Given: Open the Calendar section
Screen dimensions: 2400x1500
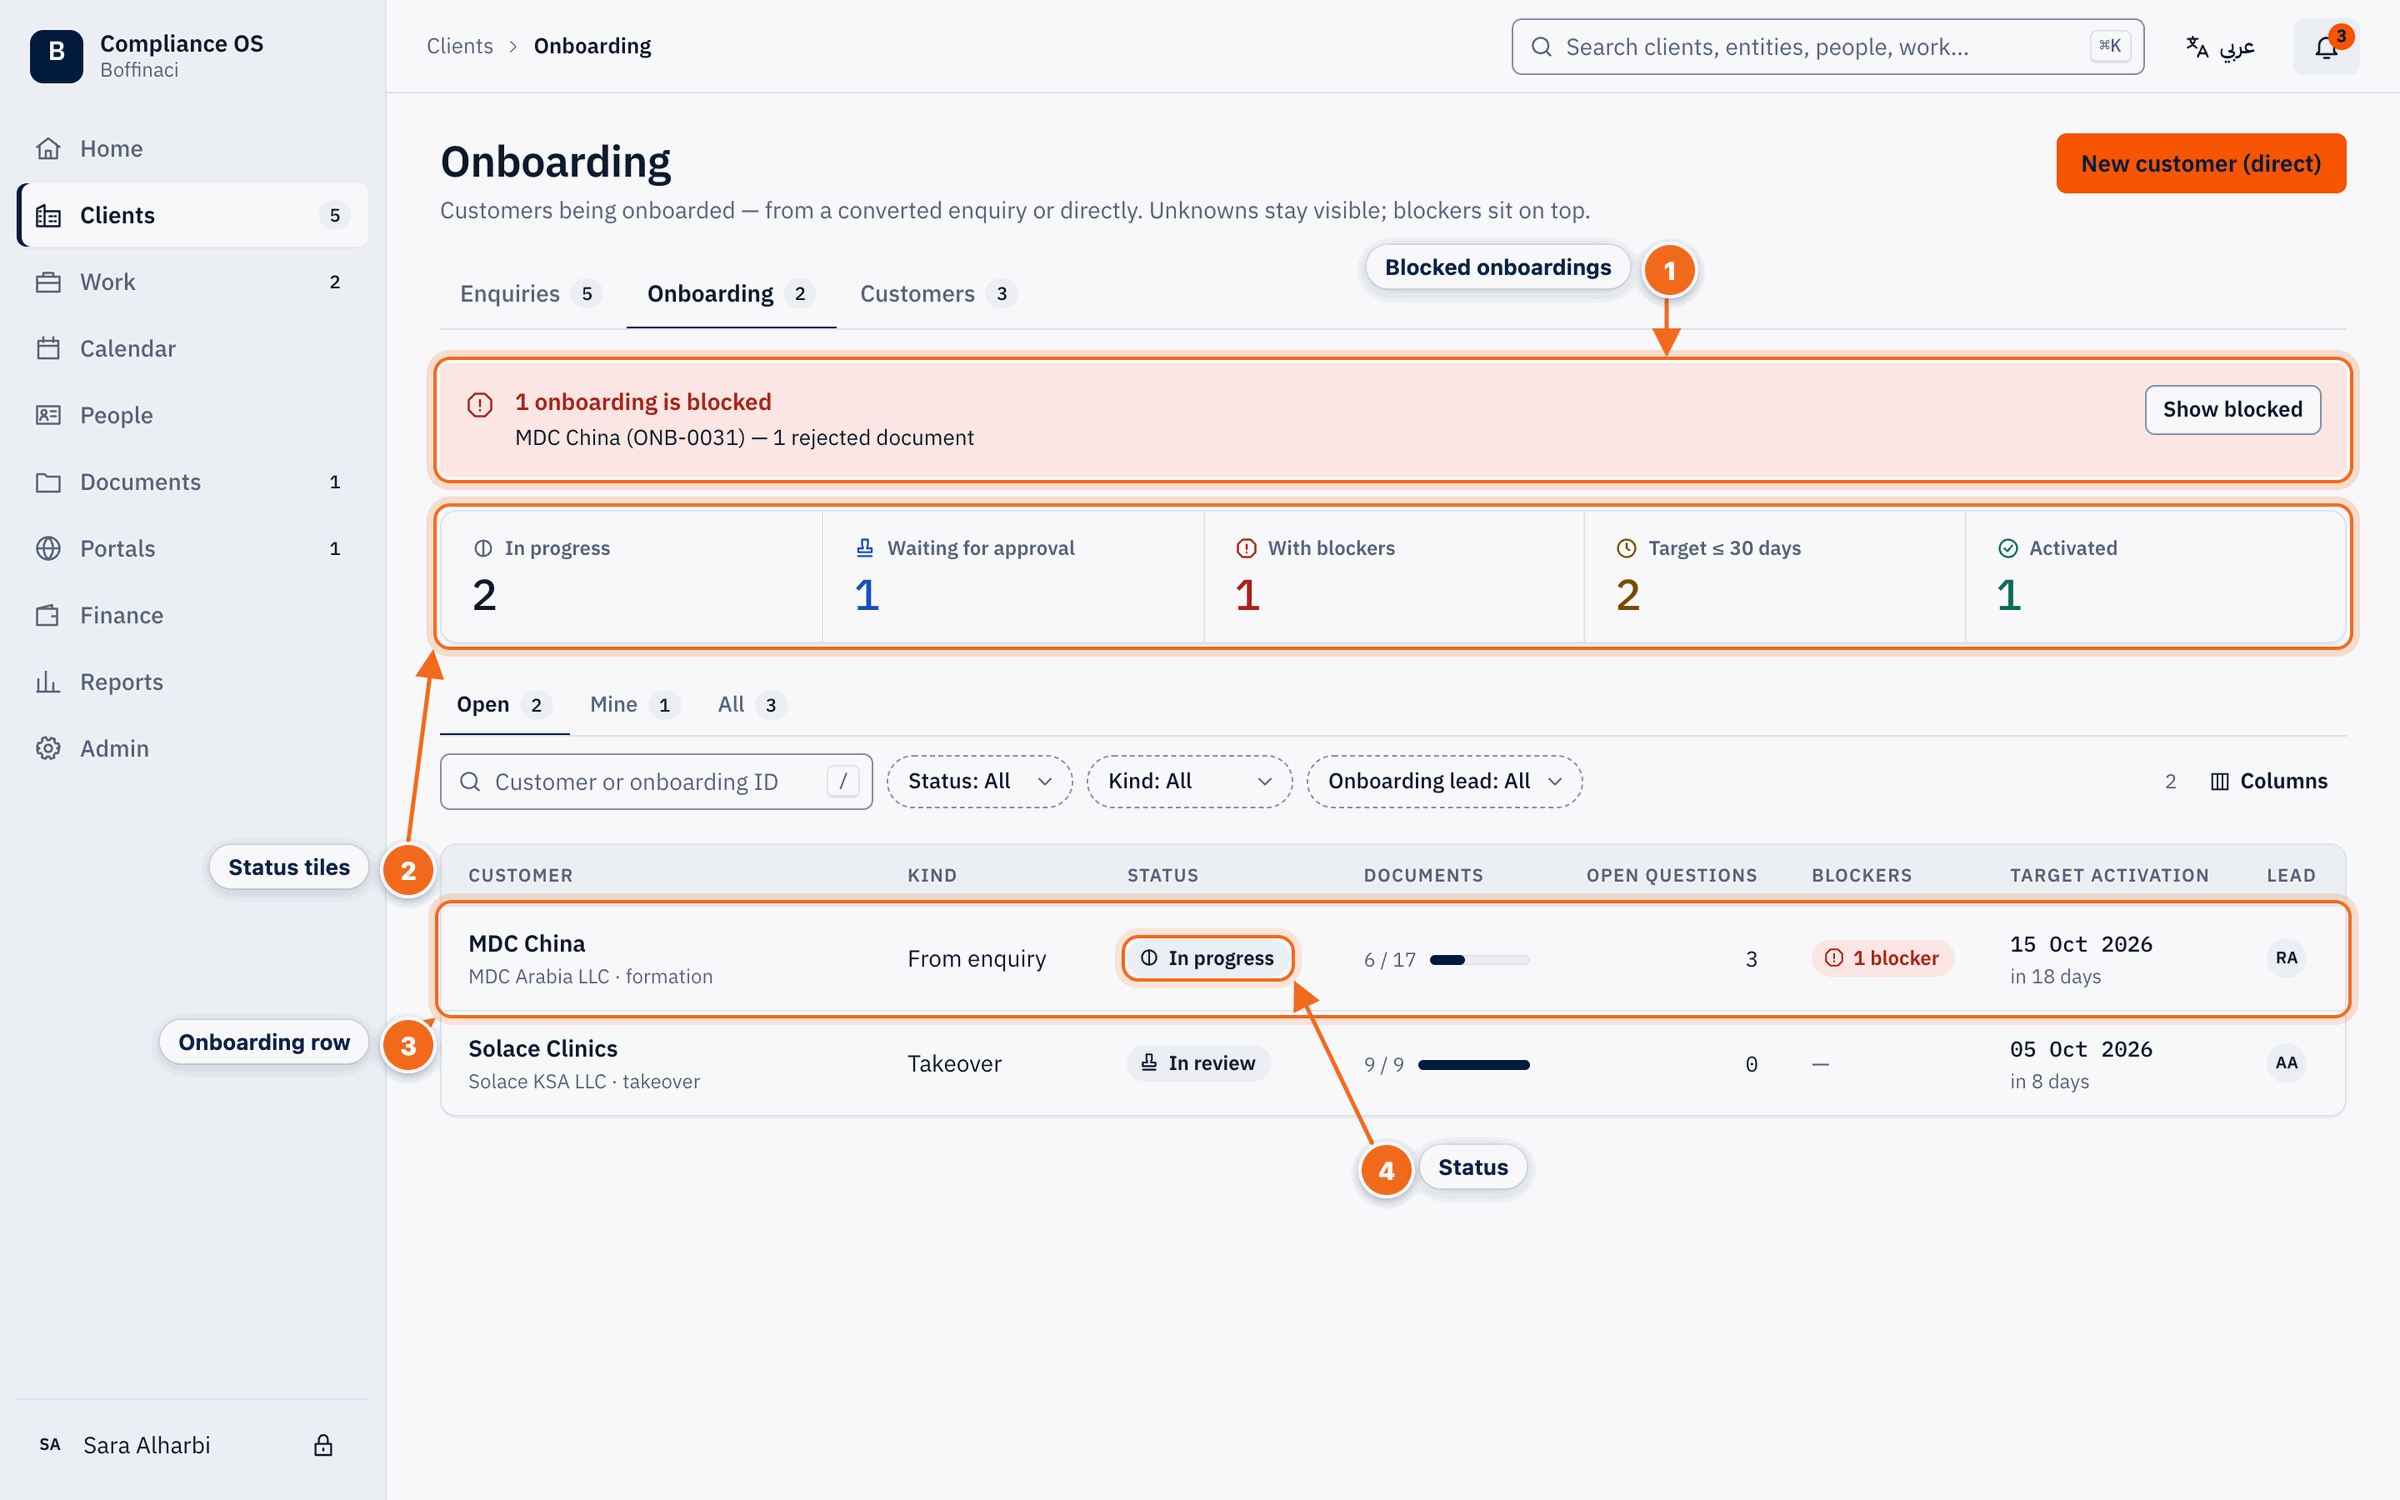Looking at the screenshot, I should point(193,348).
